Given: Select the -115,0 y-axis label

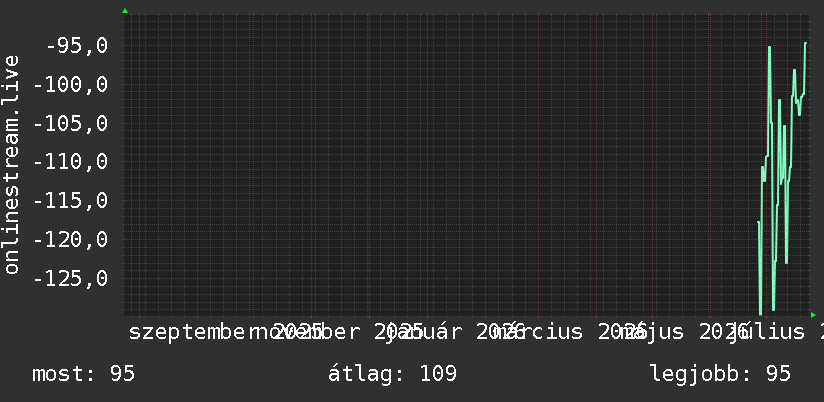Looking at the screenshot, I should coord(71,201).
